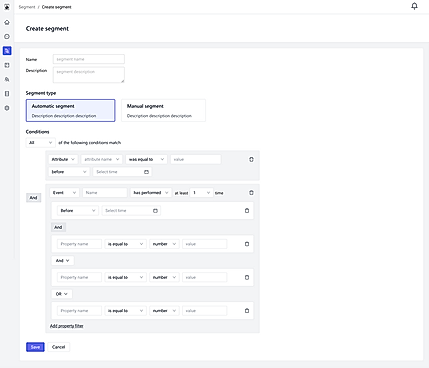429x368 pixels.
Task: Open calendar icon in Event time filter
Action: pyautogui.click(x=155, y=211)
